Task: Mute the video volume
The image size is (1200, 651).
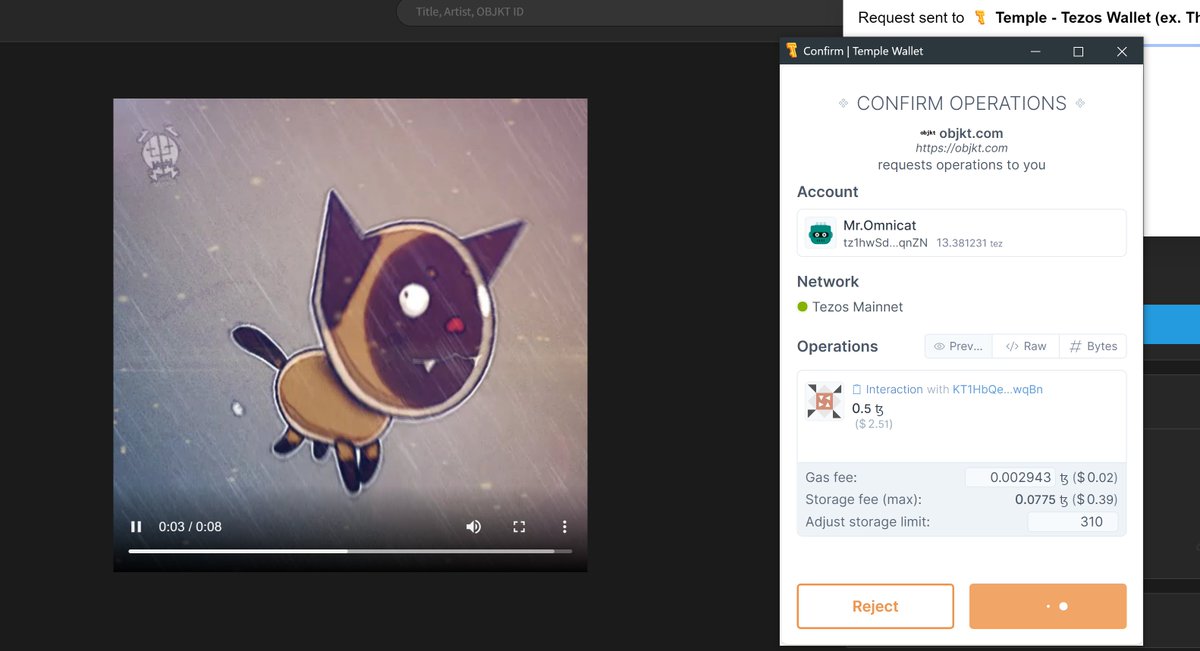Action: (x=473, y=527)
